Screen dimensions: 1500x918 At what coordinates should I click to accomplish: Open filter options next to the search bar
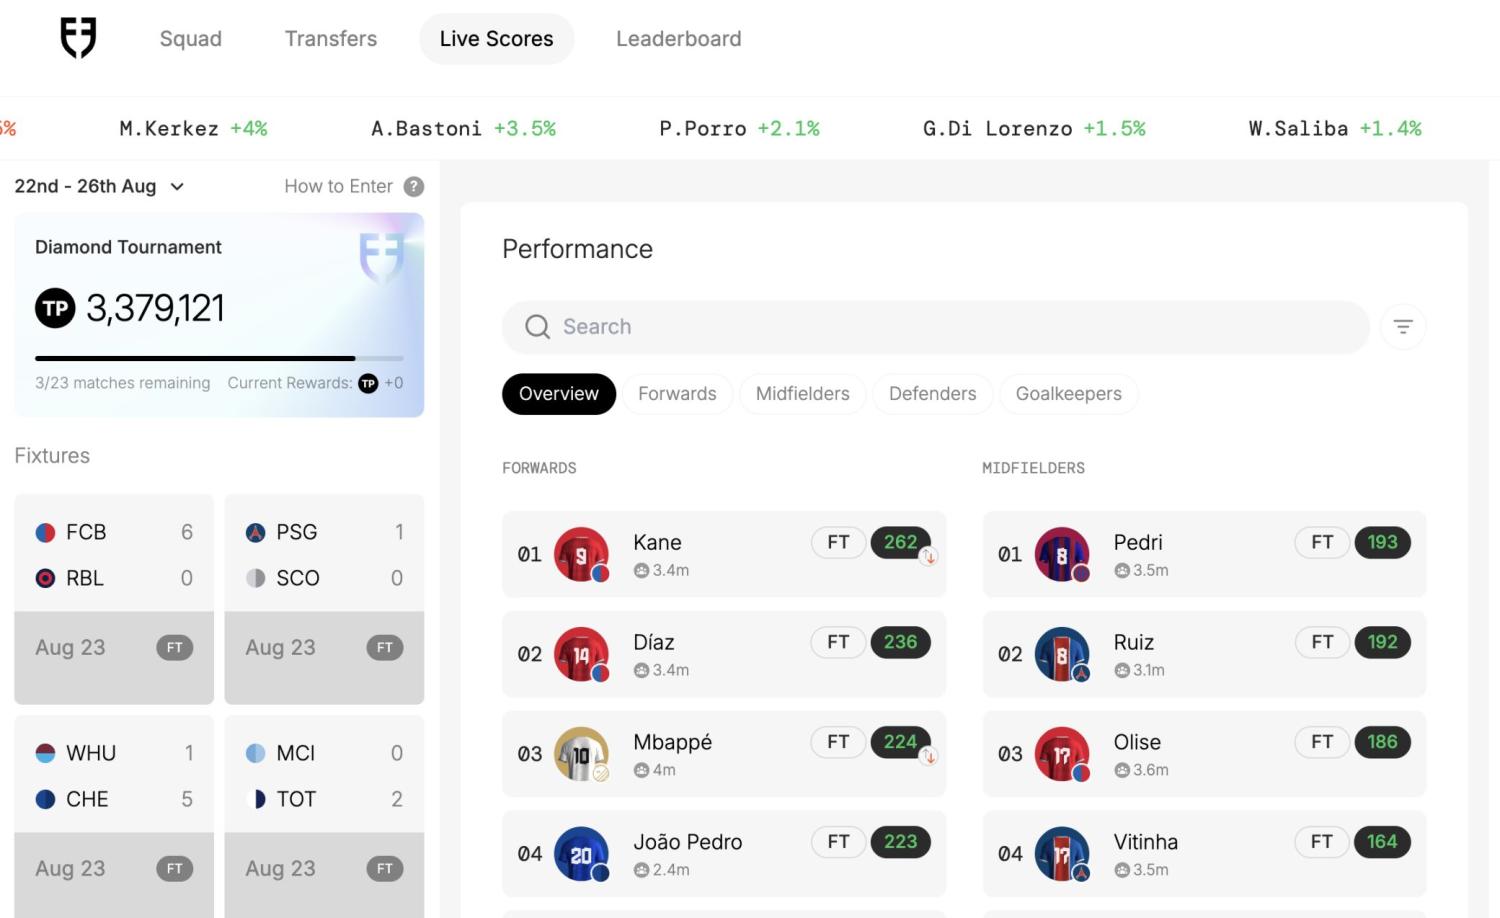click(x=1403, y=326)
